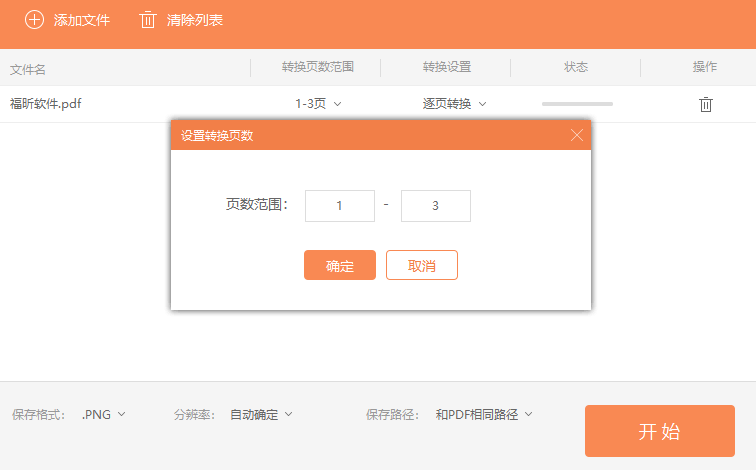Screen dimensions: 756x470
Task: Click the 状态 column header
Action: pyautogui.click(x=576, y=67)
